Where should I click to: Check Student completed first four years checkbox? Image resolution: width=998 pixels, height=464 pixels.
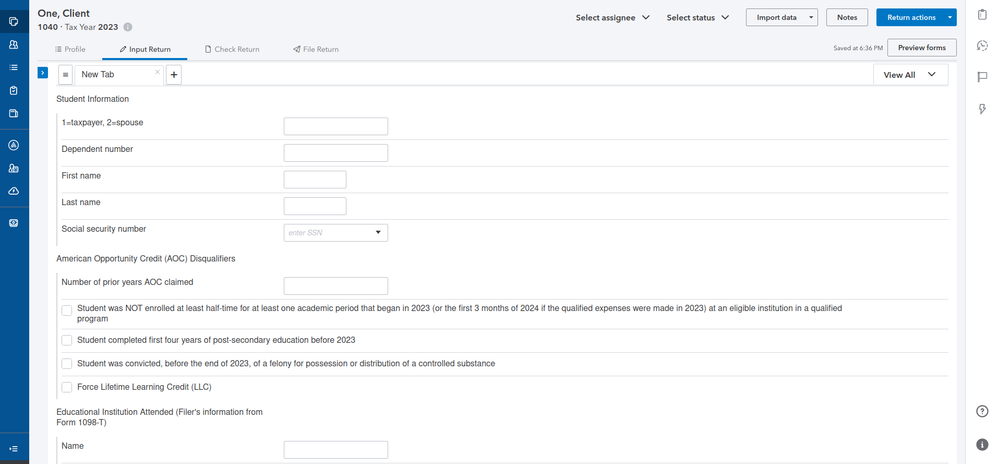pyautogui.click(x=67, y=341)
